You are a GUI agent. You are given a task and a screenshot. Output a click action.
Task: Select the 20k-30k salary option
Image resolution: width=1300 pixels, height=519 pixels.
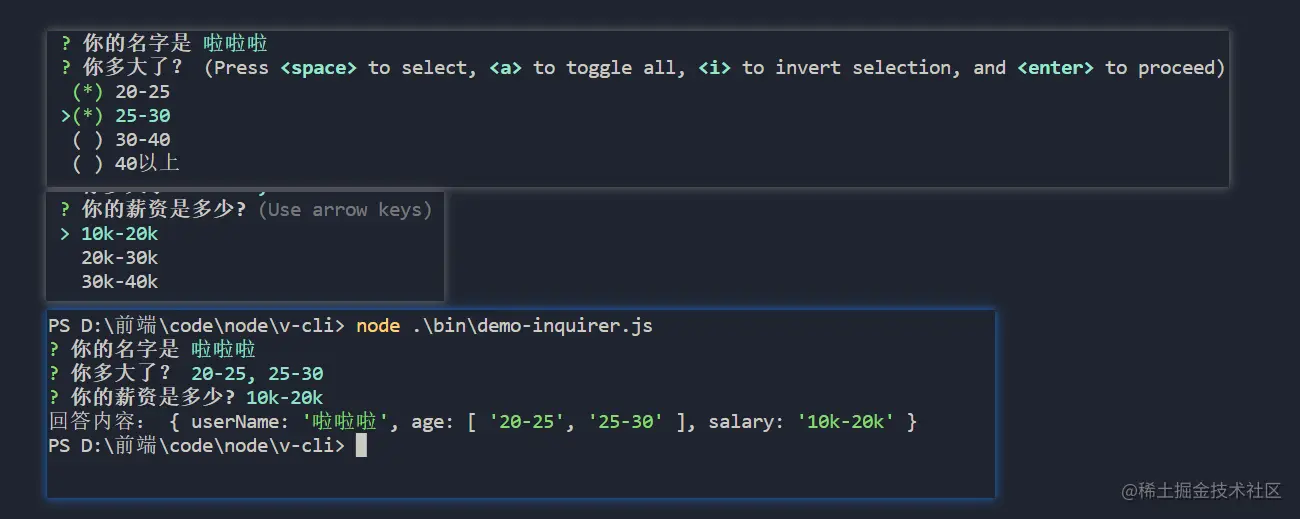(119, 258)
